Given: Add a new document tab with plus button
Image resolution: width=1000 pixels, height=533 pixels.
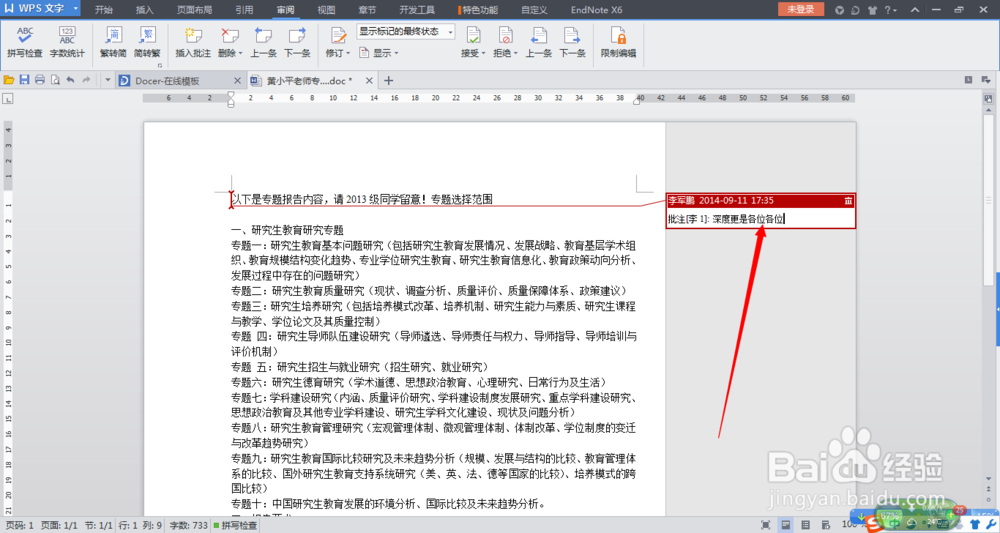Looking at the screenshot, I should point(388,80).
